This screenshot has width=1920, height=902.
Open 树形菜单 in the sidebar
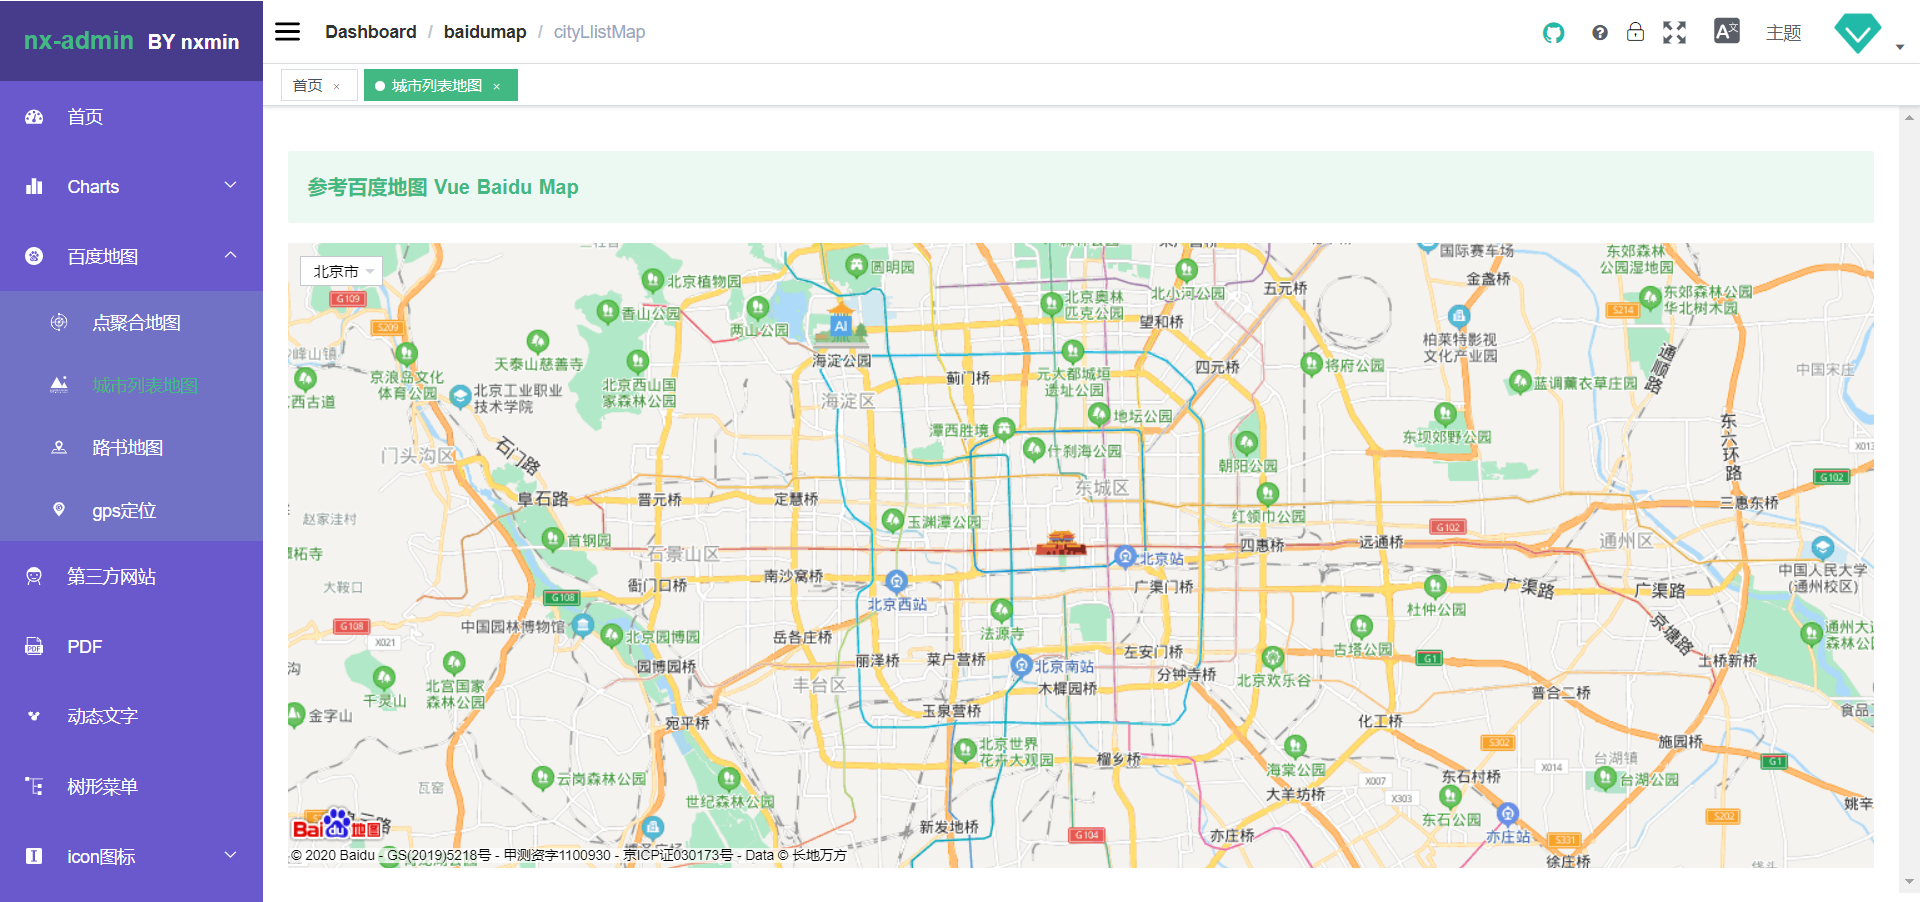pyautogui.click(x=131, y=787)
